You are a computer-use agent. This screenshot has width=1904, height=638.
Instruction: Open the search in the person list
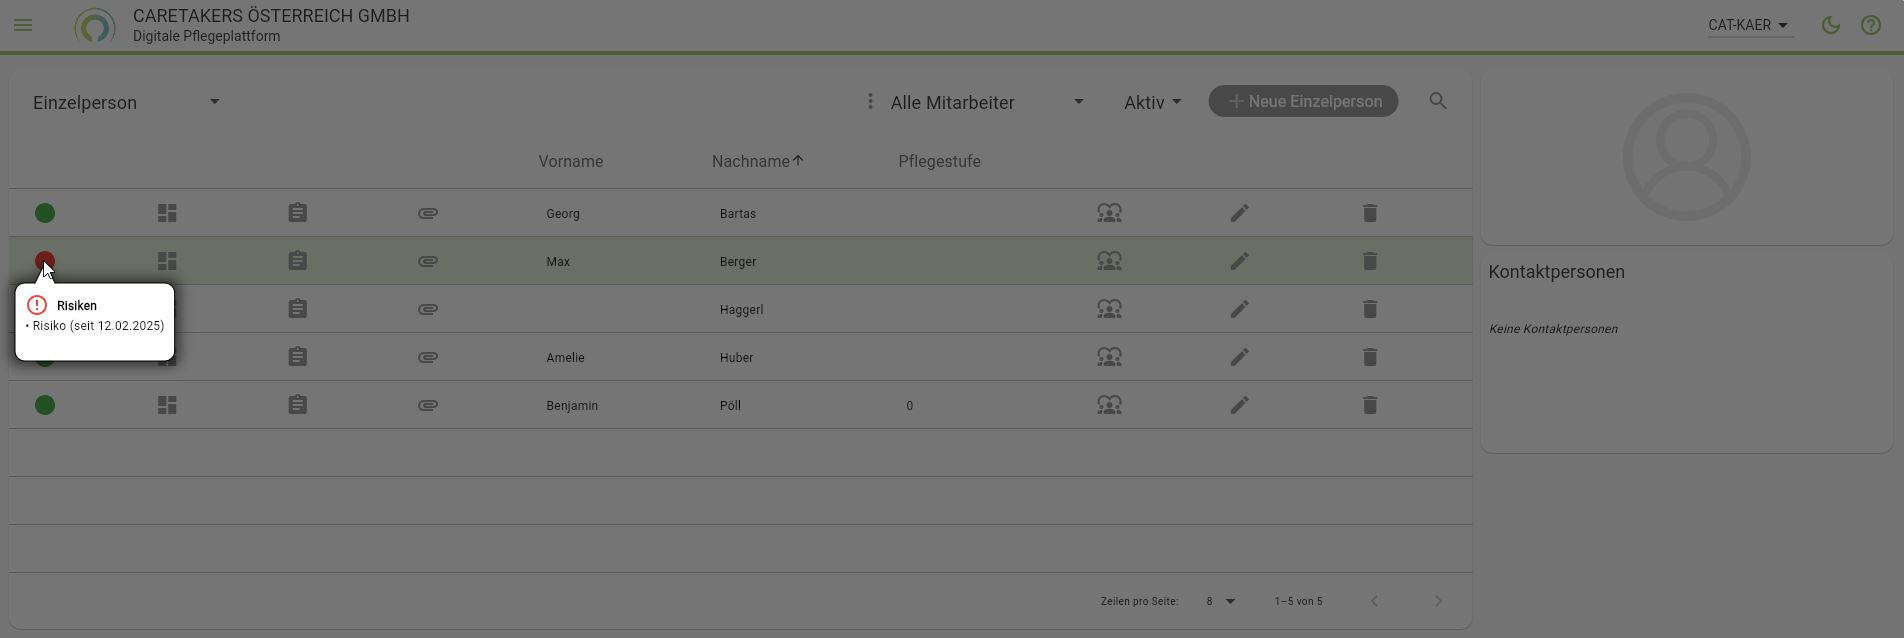coord(1438,101)
